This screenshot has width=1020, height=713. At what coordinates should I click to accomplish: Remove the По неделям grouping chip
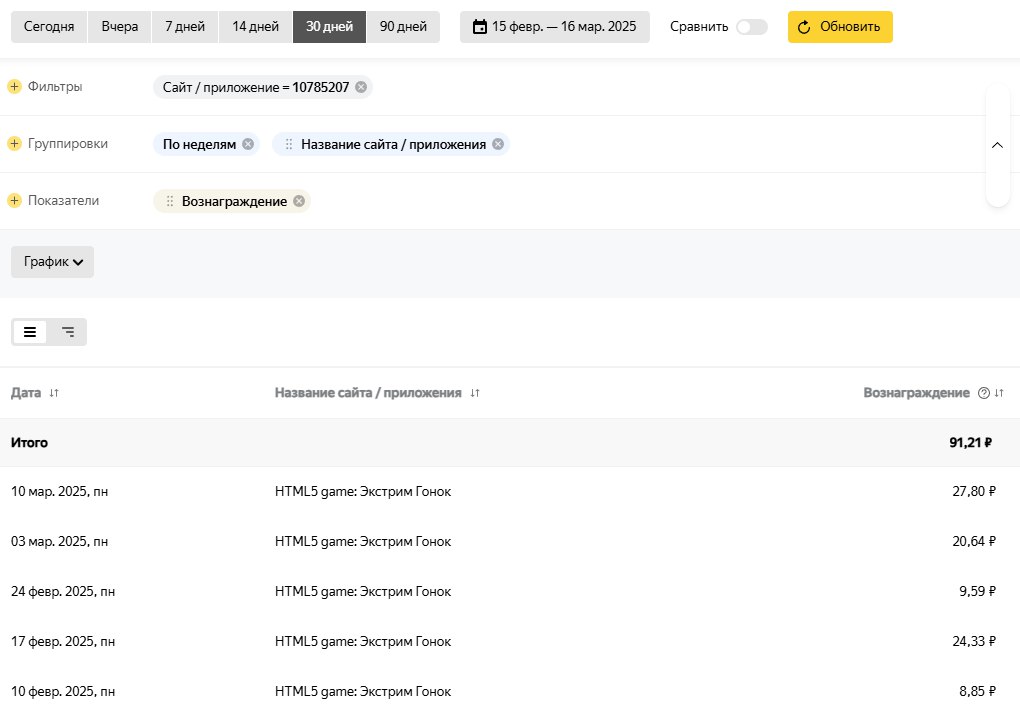tap(248, 144)
